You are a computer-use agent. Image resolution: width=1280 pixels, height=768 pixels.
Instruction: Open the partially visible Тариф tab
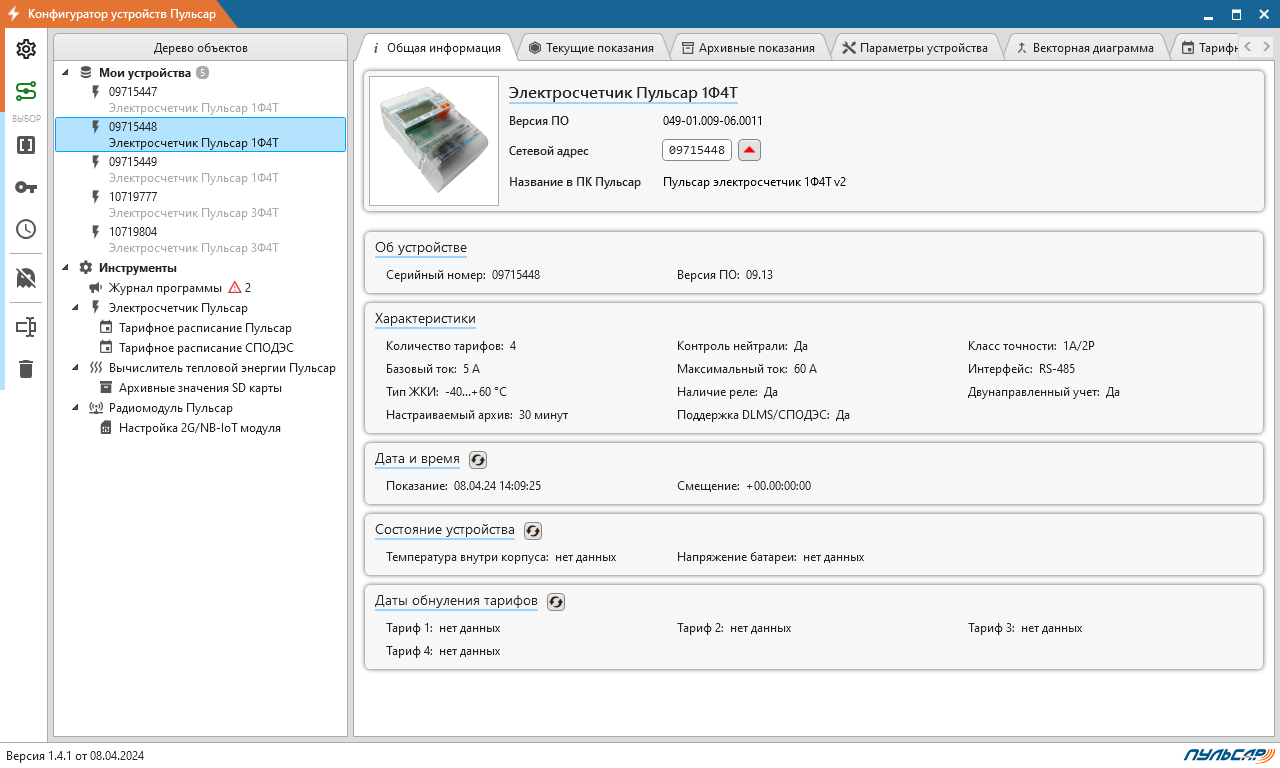[1207, 47]
